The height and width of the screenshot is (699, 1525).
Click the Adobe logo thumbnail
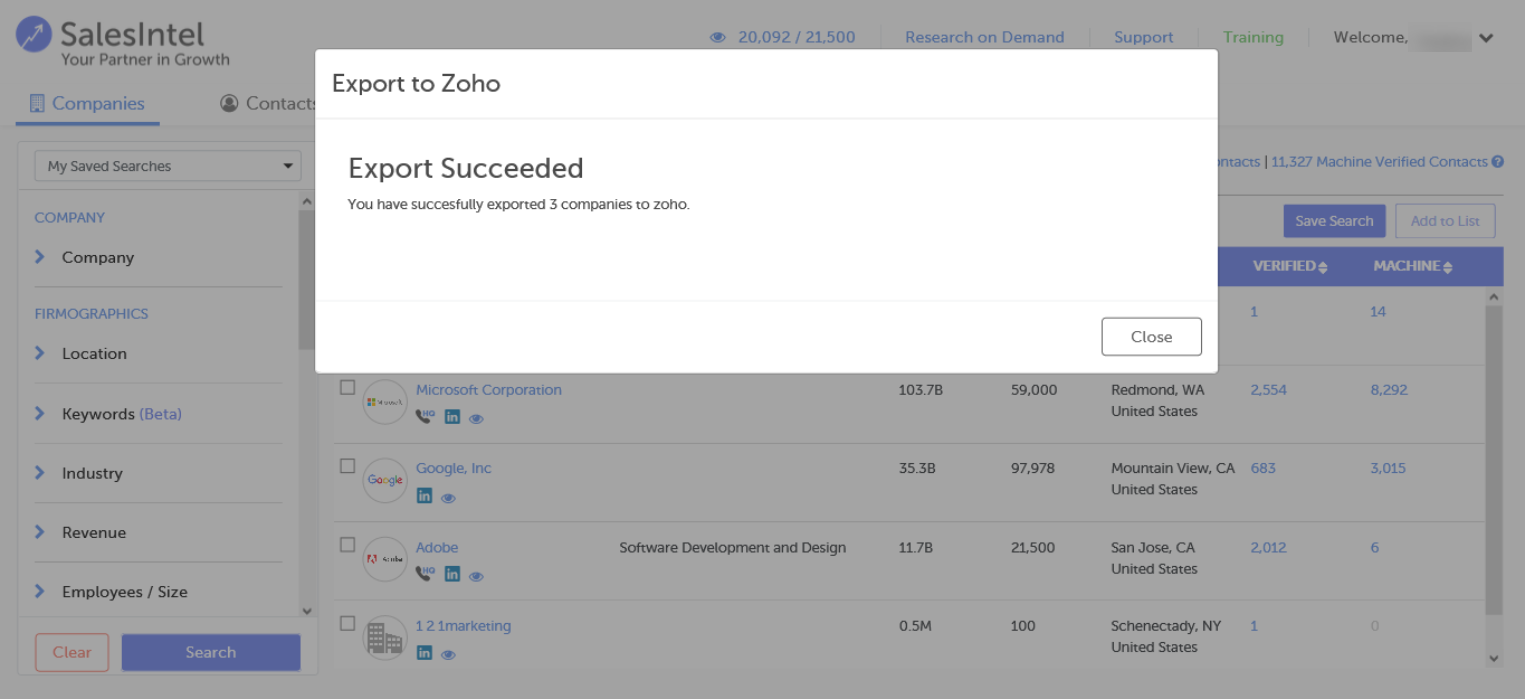pyautogui.click(x=385, y=559)
